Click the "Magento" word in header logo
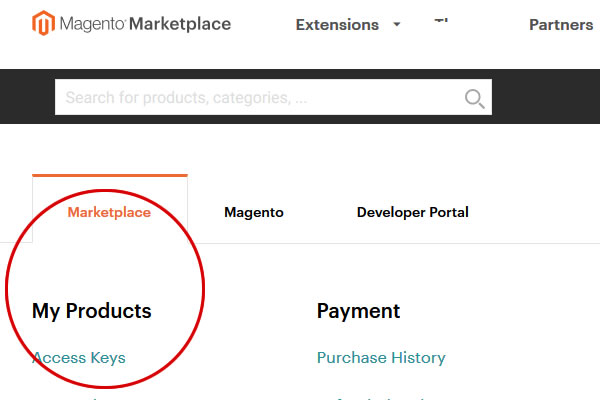Screen dimensions: 600x400 point(91,24)
